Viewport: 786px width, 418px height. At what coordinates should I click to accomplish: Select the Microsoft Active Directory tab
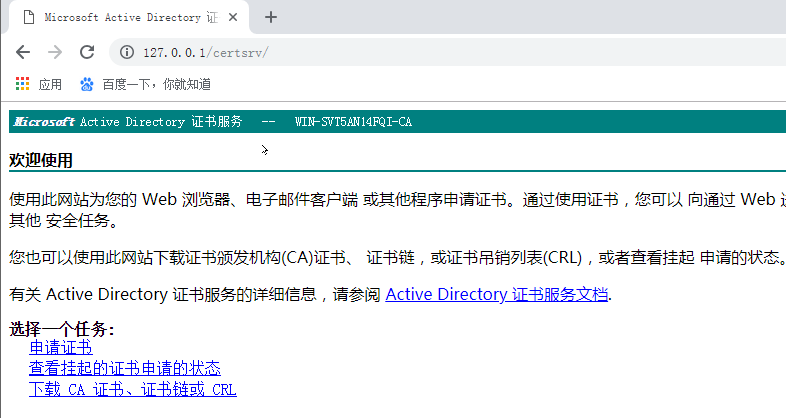point(129,18)
